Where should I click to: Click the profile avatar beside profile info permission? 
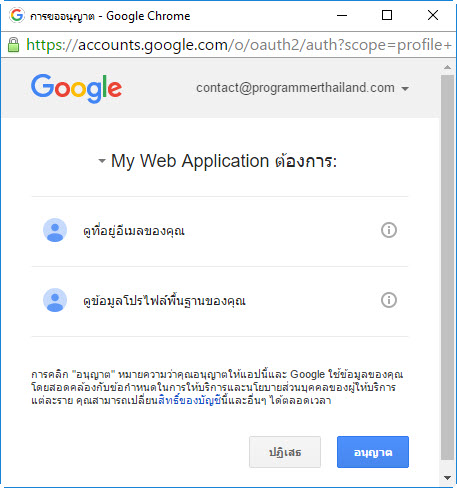[55, 300]
